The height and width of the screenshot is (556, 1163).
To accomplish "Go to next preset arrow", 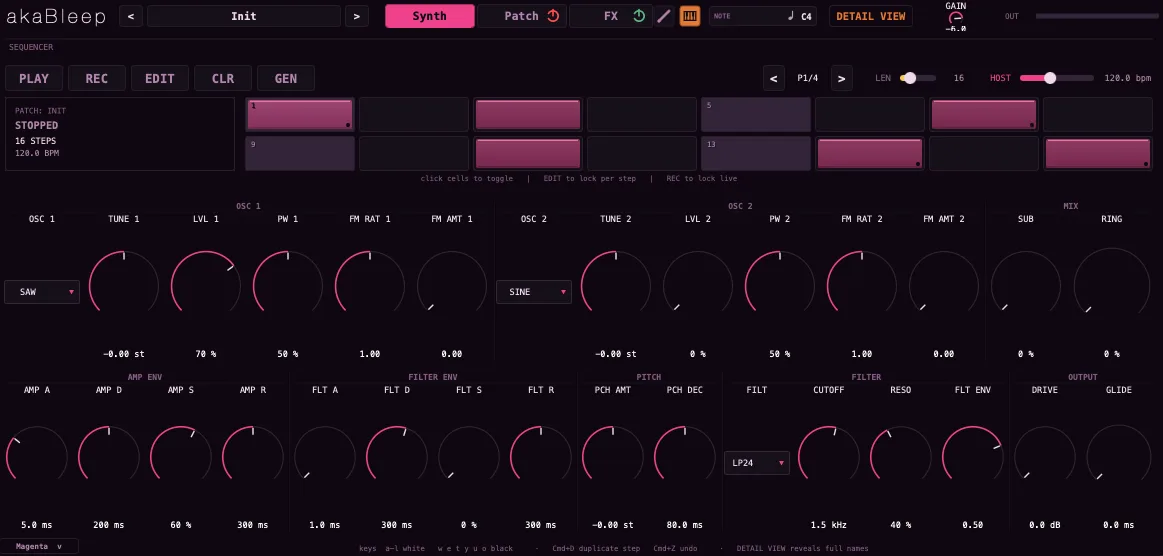I will point(357,16).
